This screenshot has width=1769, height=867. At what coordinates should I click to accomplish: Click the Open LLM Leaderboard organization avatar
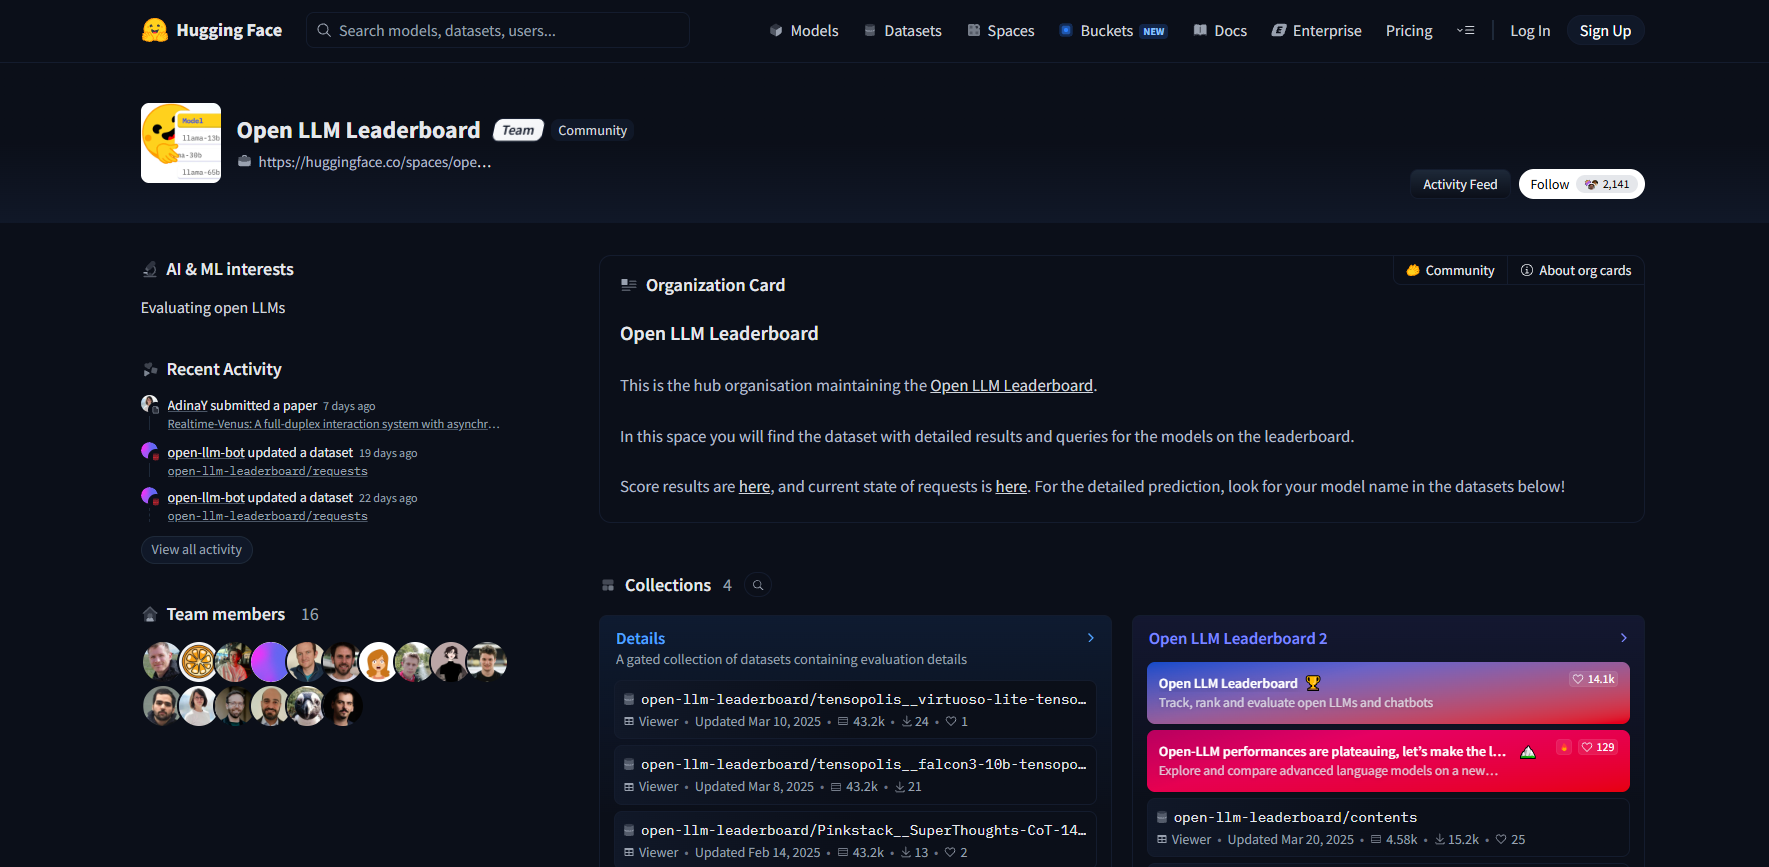[x=181, y=143]
